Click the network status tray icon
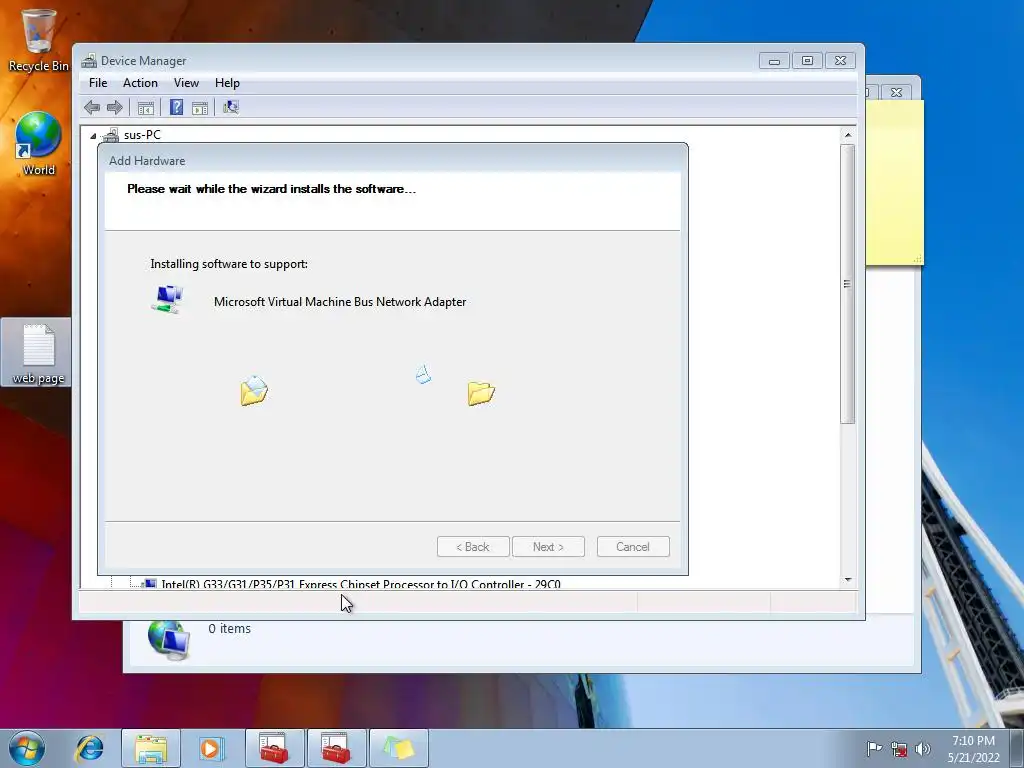The height and width of the screenshot is (768, 1024). (899, 749)
